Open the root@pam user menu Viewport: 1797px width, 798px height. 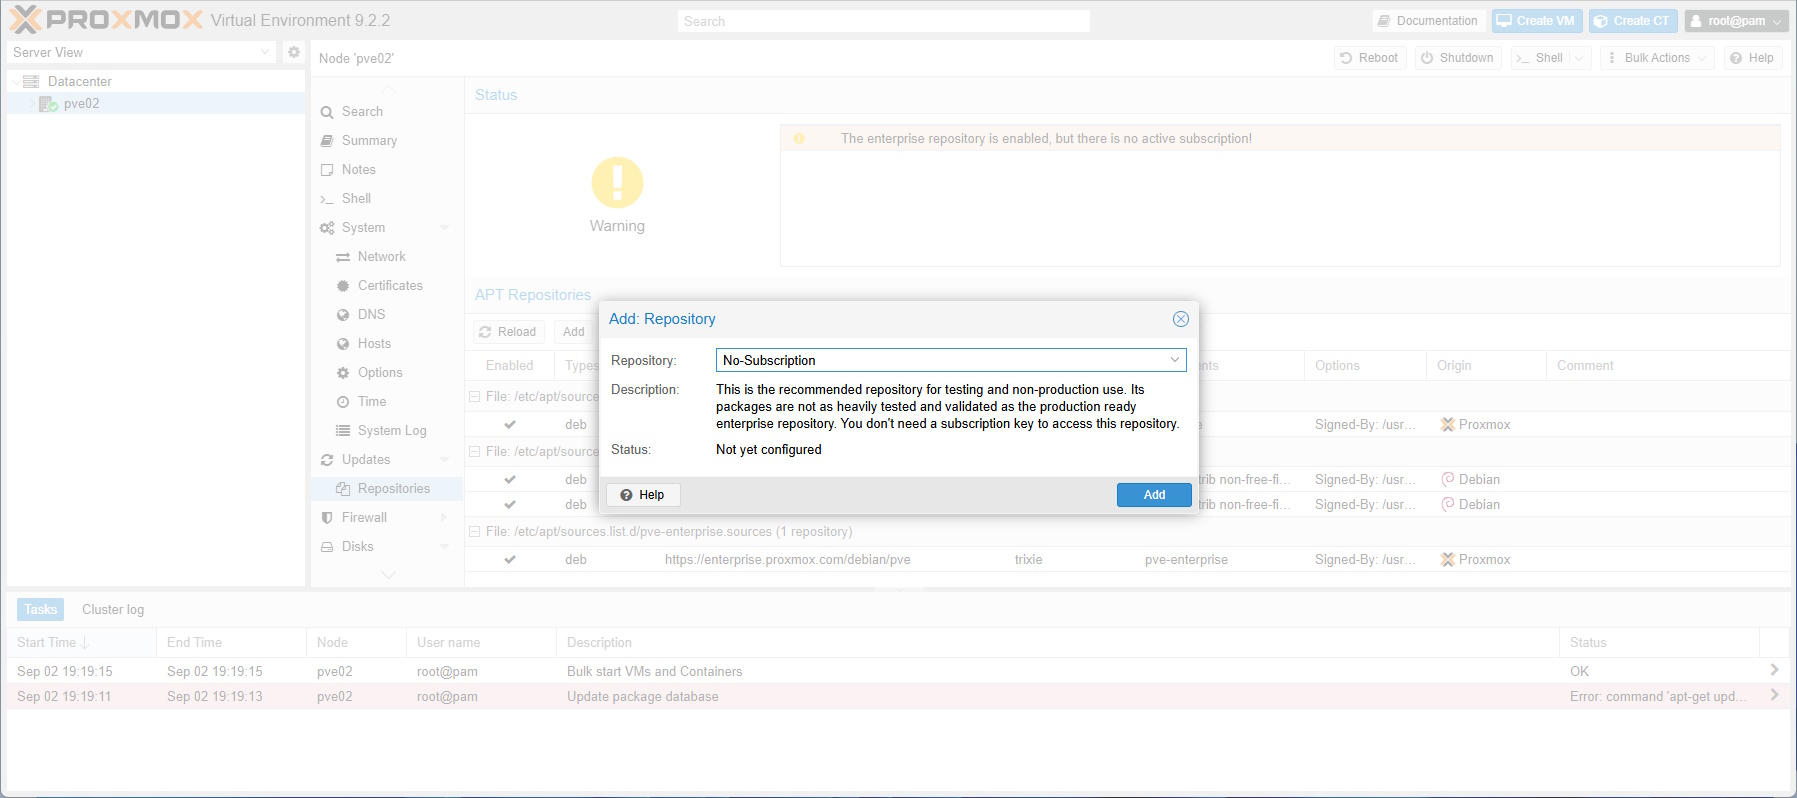pyautogui.click(x=1736, y=21)
